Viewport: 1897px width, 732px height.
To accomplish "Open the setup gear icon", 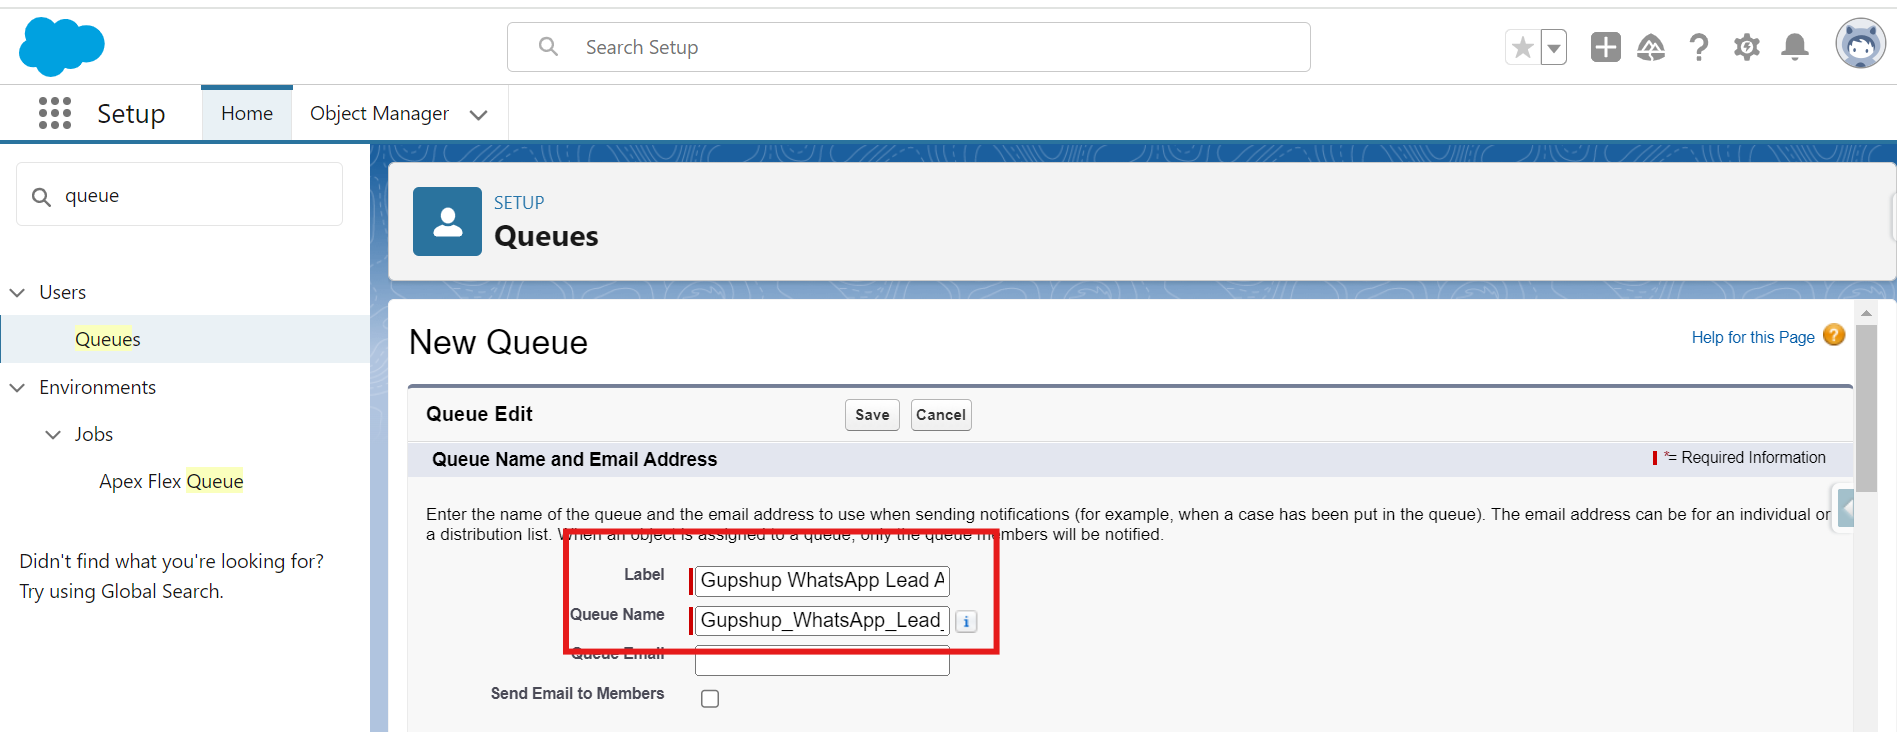I will [x=1747, y=47].
